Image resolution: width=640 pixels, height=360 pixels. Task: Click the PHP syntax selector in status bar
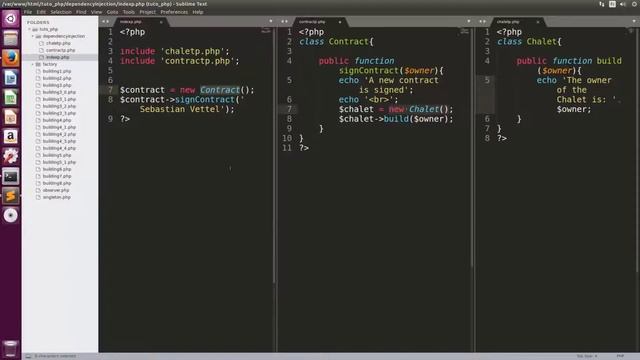[620, 356]
